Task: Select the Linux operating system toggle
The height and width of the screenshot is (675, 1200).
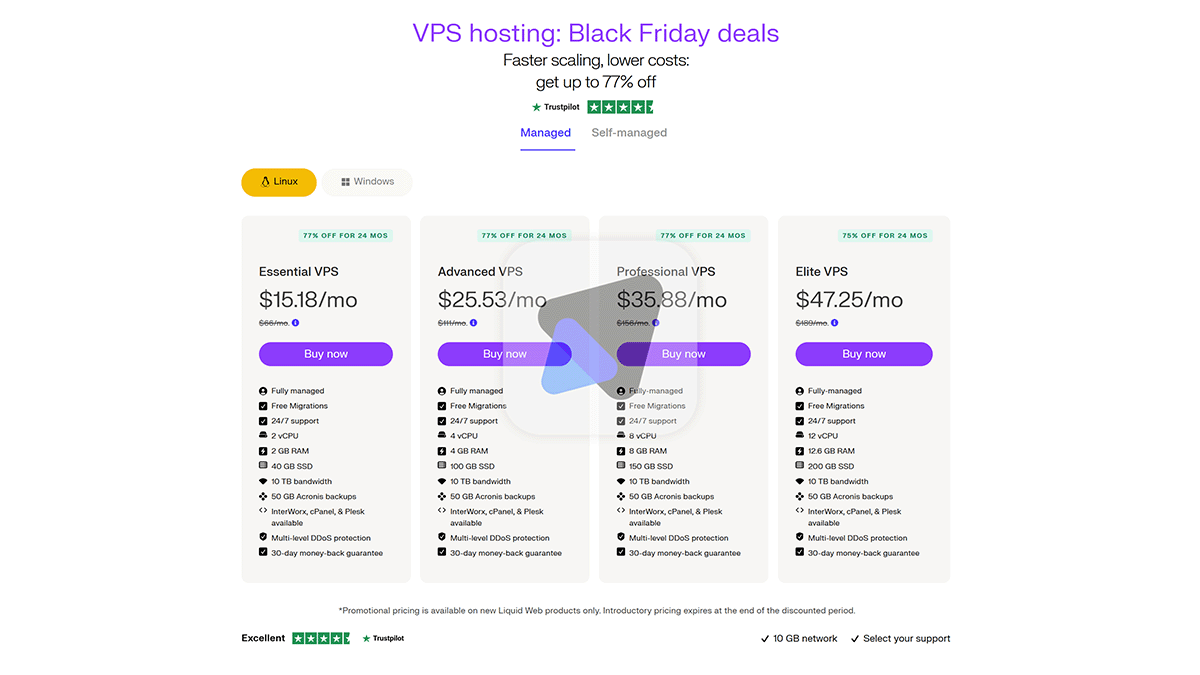Action: click(279, 182)
